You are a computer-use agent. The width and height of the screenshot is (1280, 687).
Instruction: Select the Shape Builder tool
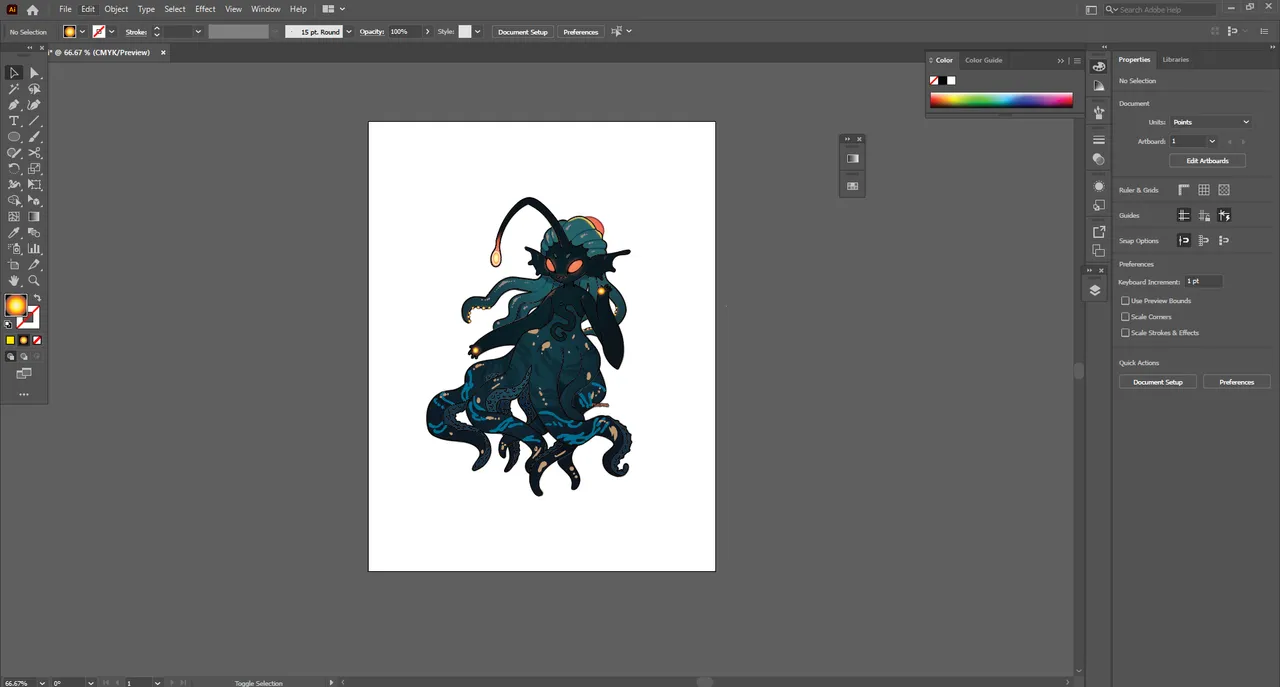point(14,201)
